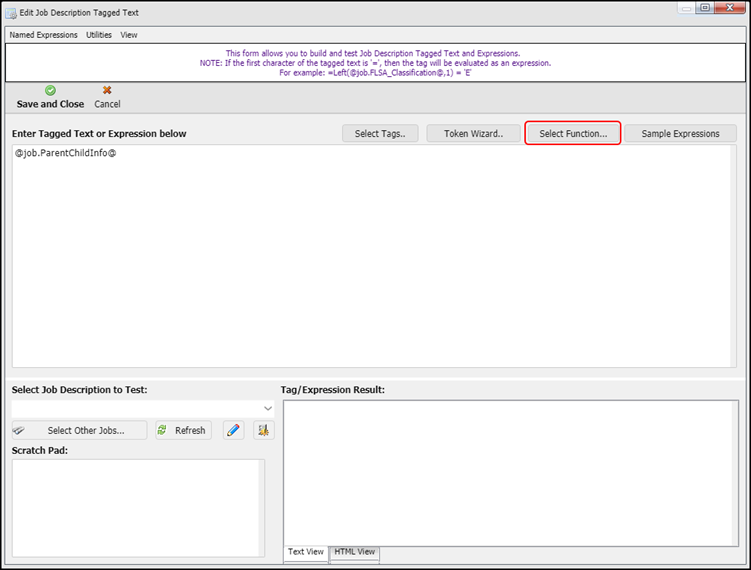Open the Named Expressions menu

click(x=43, y=35)
